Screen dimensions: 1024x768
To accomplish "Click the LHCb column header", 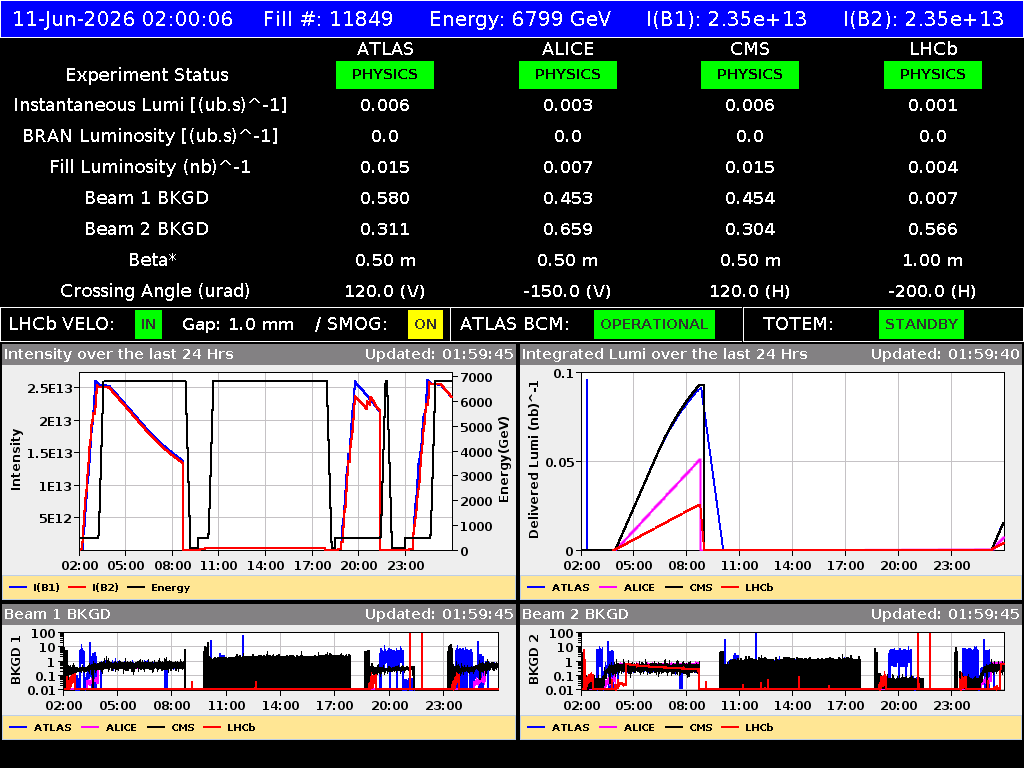I will tap(933, 49).
